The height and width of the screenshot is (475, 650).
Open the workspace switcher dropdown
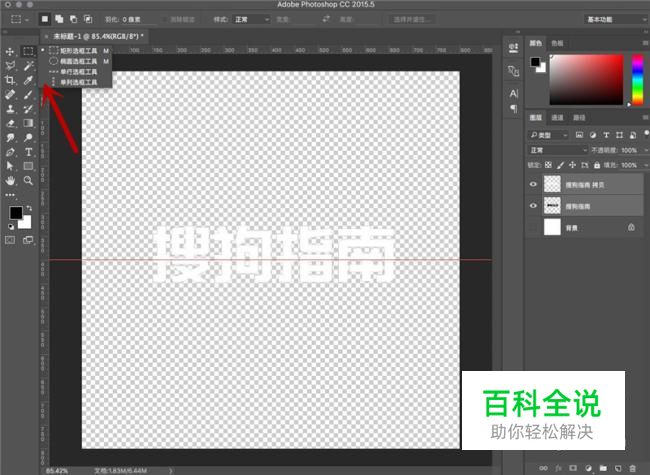click(x=616, y=19)
